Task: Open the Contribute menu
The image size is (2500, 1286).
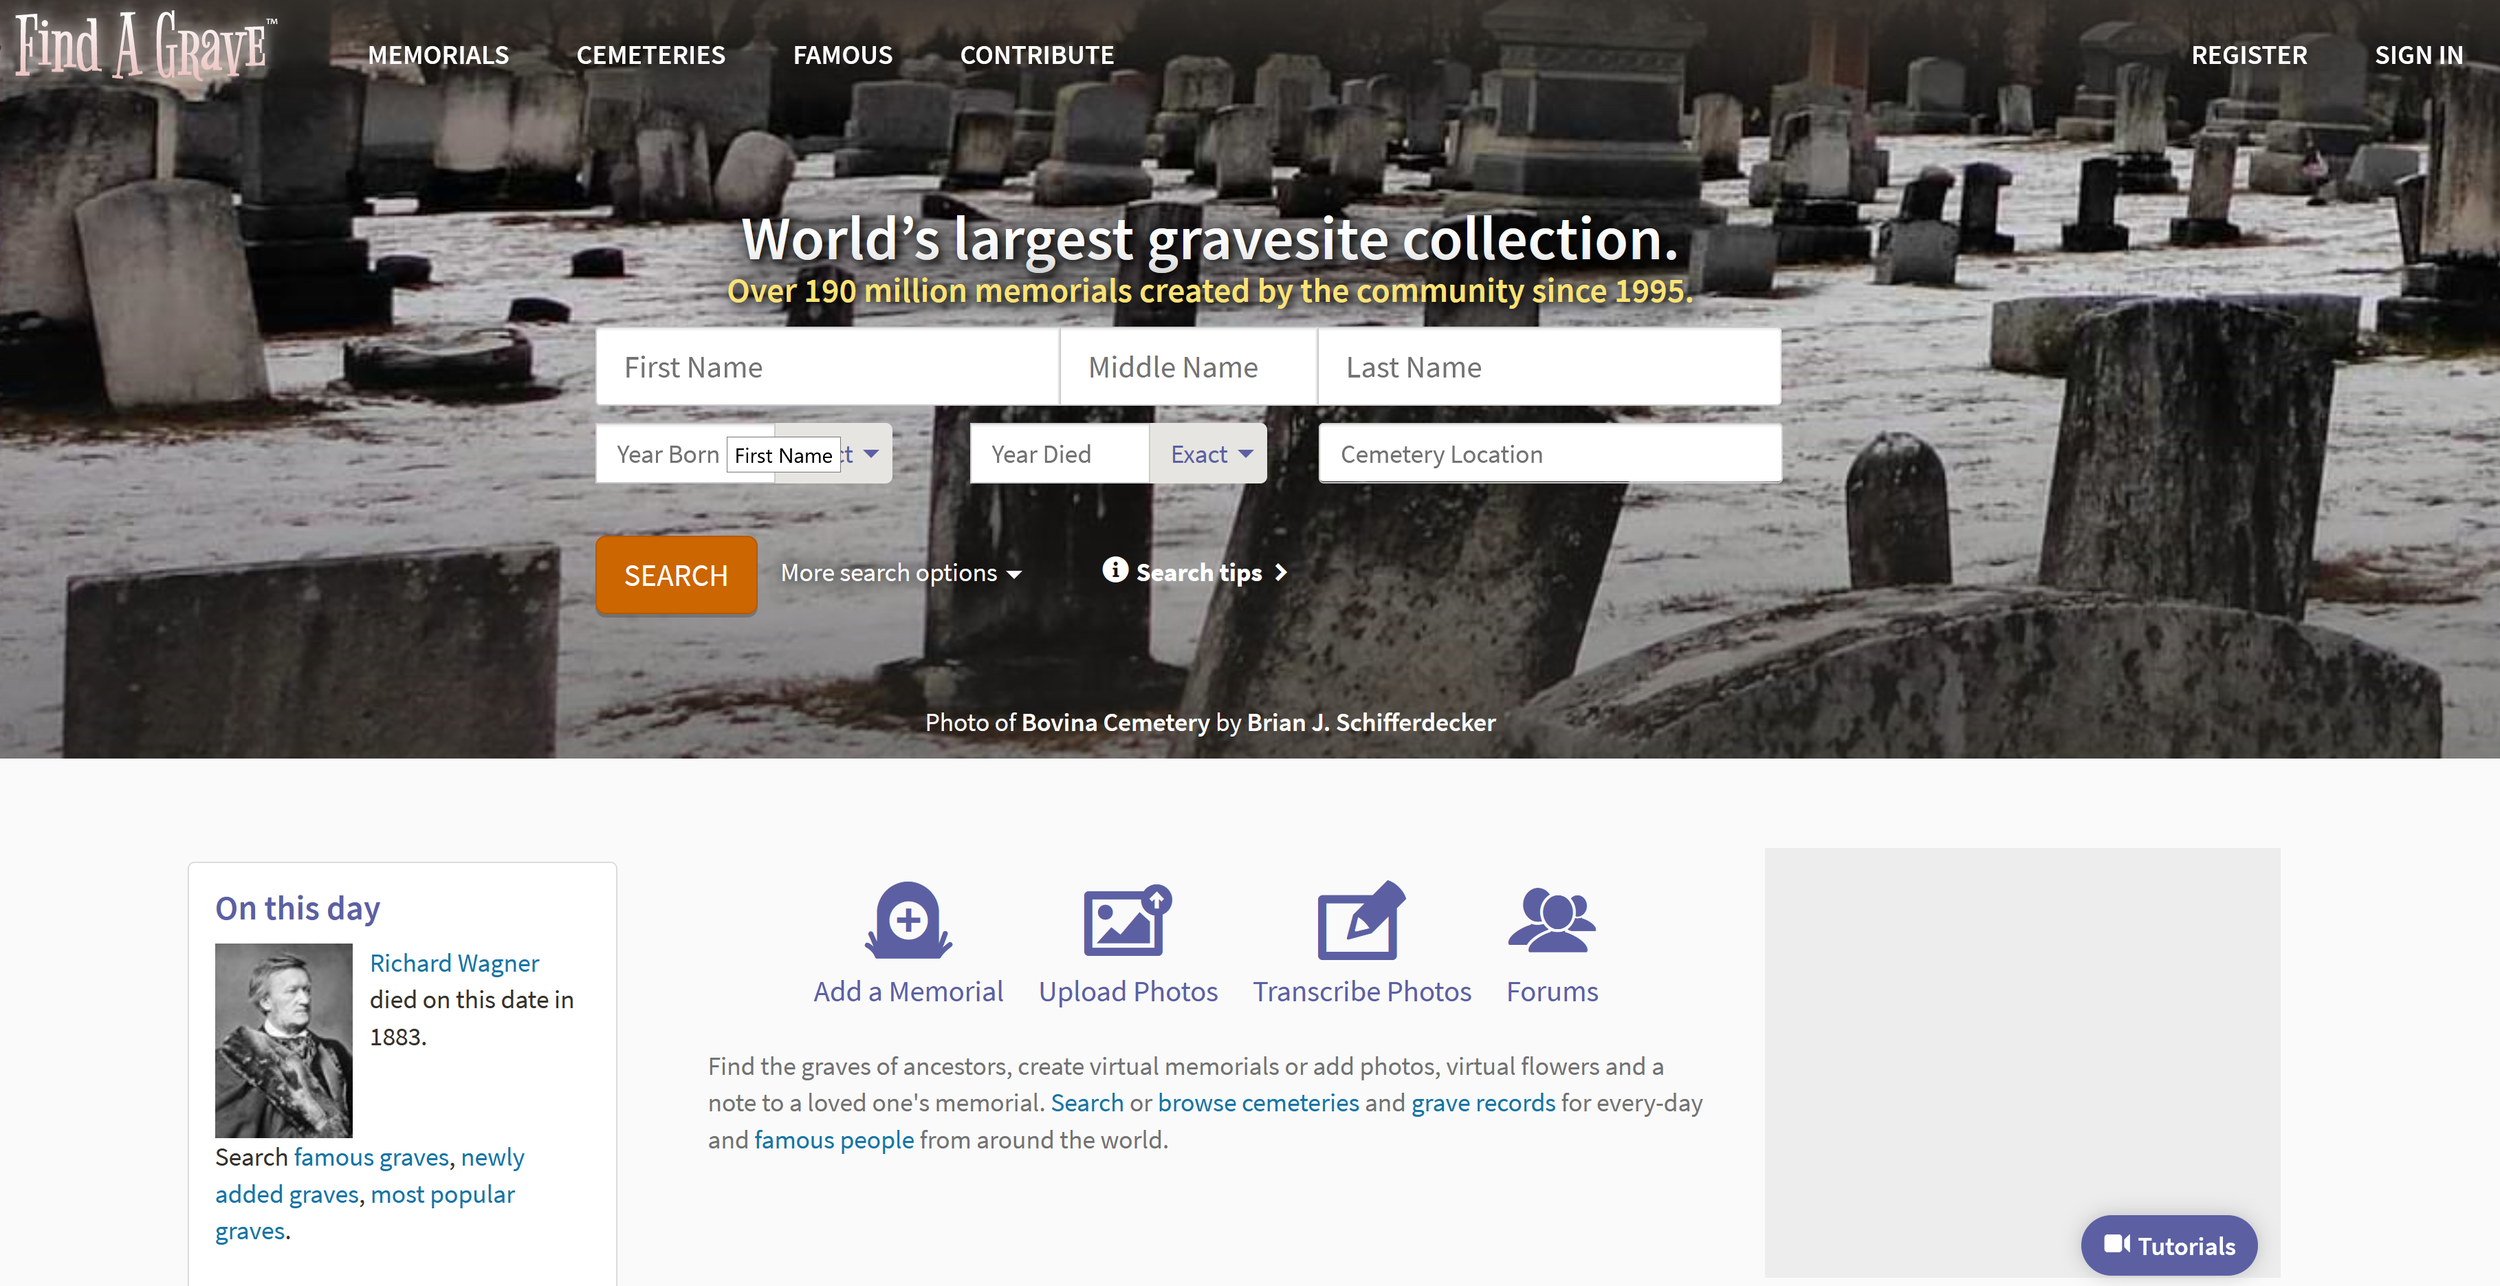Action: [1037, 55]
